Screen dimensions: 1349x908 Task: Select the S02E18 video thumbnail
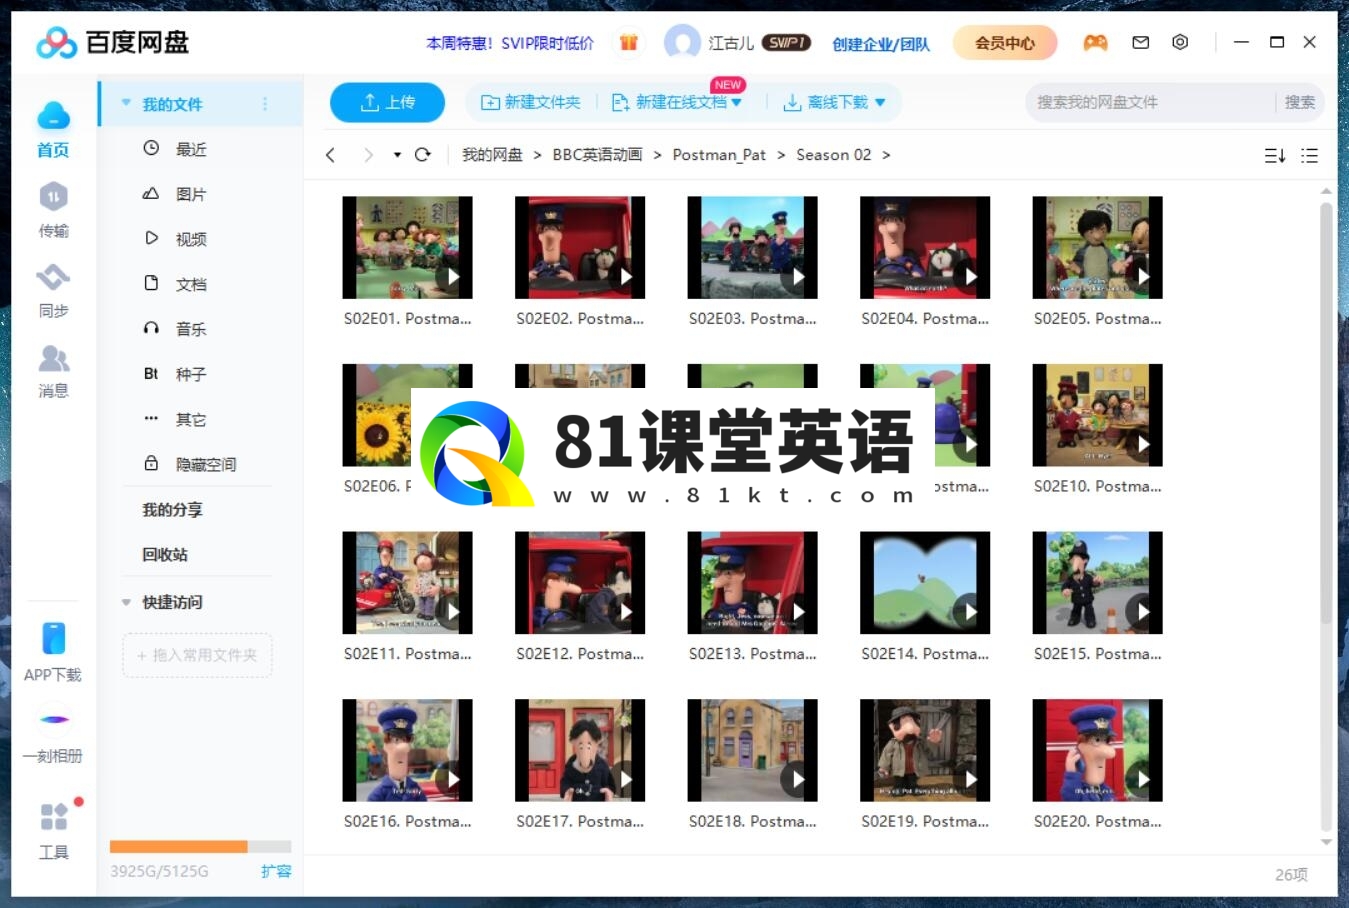pyautogui.click(x=752, y=750)
